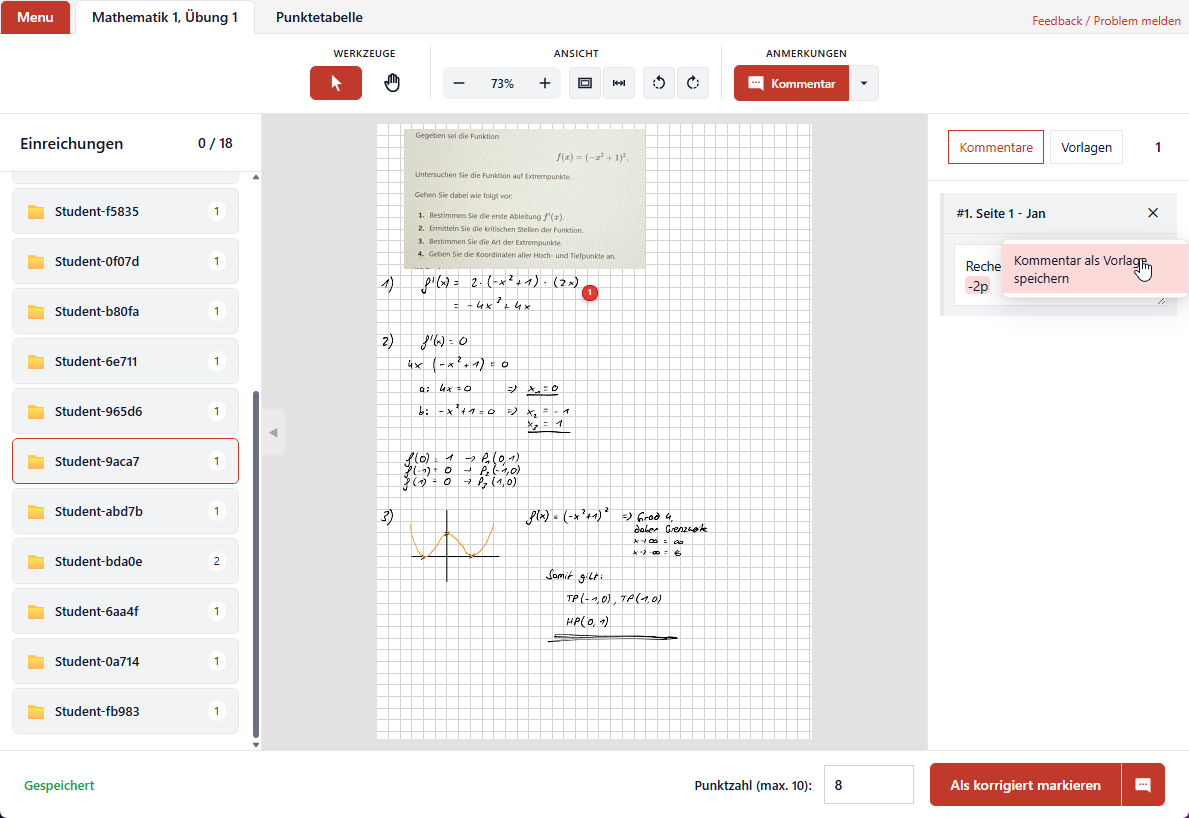1189x818 pixels.
Task: Open Student-abd7b submission
Action: [125, 512]
